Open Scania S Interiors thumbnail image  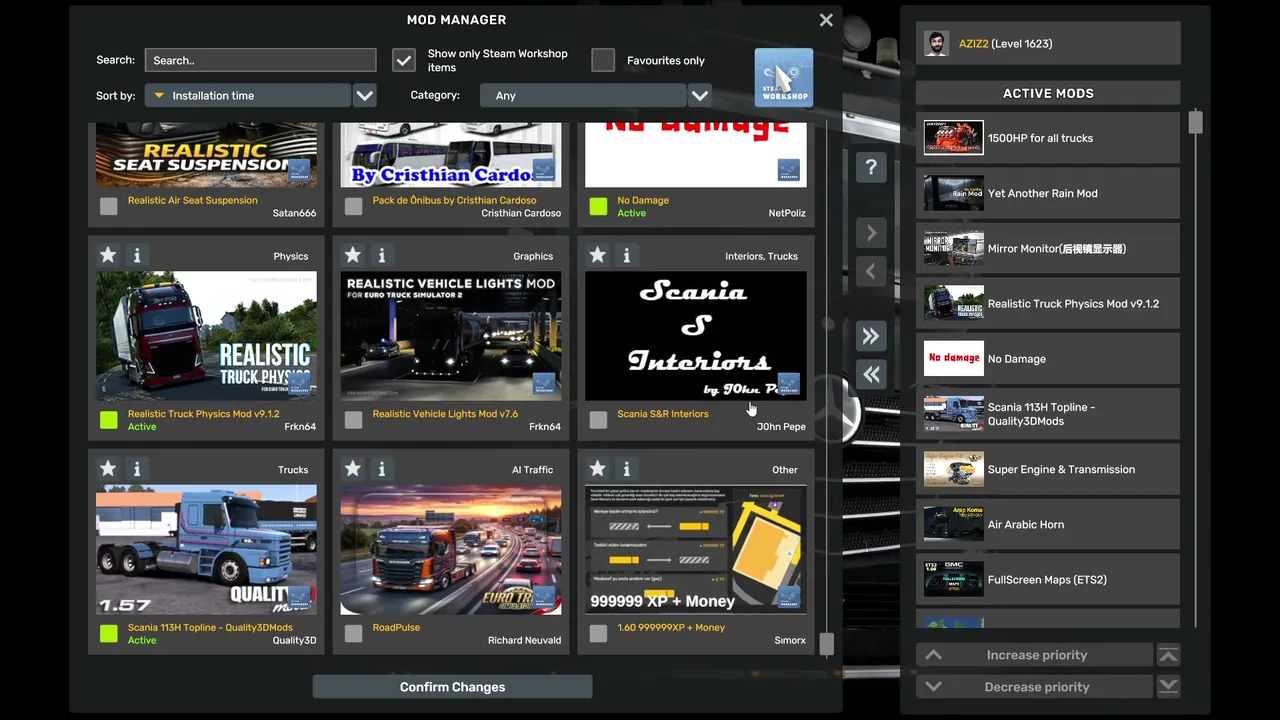(695, 336)
